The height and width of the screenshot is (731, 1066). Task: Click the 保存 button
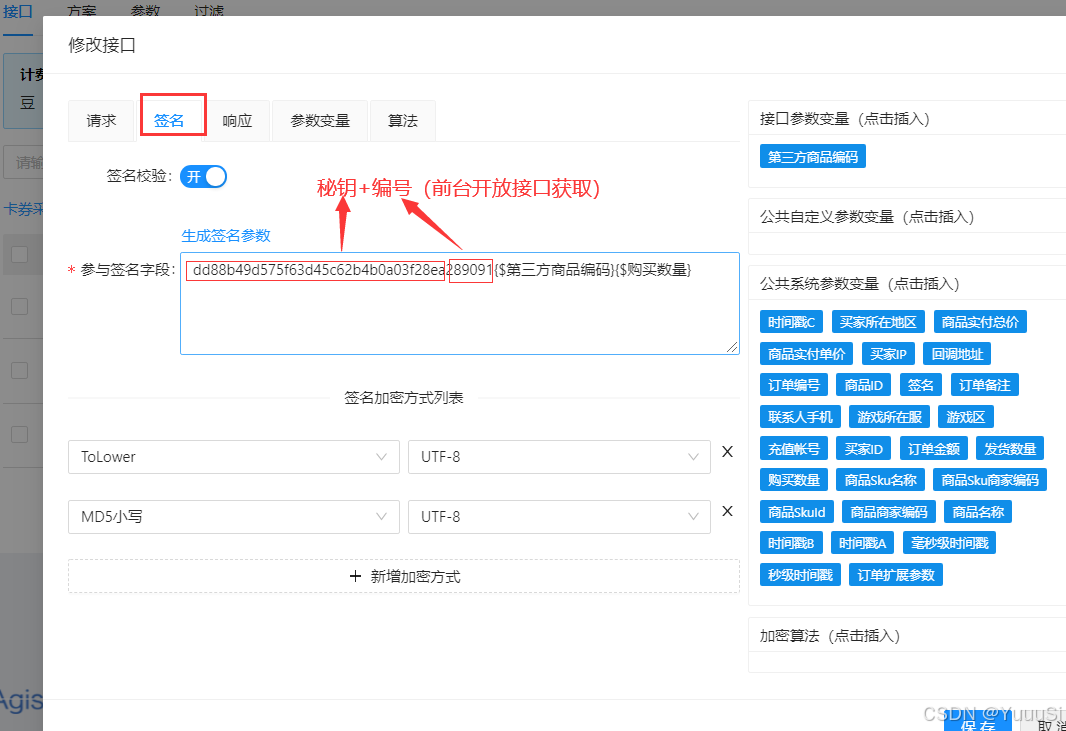(x=977, y=722)
